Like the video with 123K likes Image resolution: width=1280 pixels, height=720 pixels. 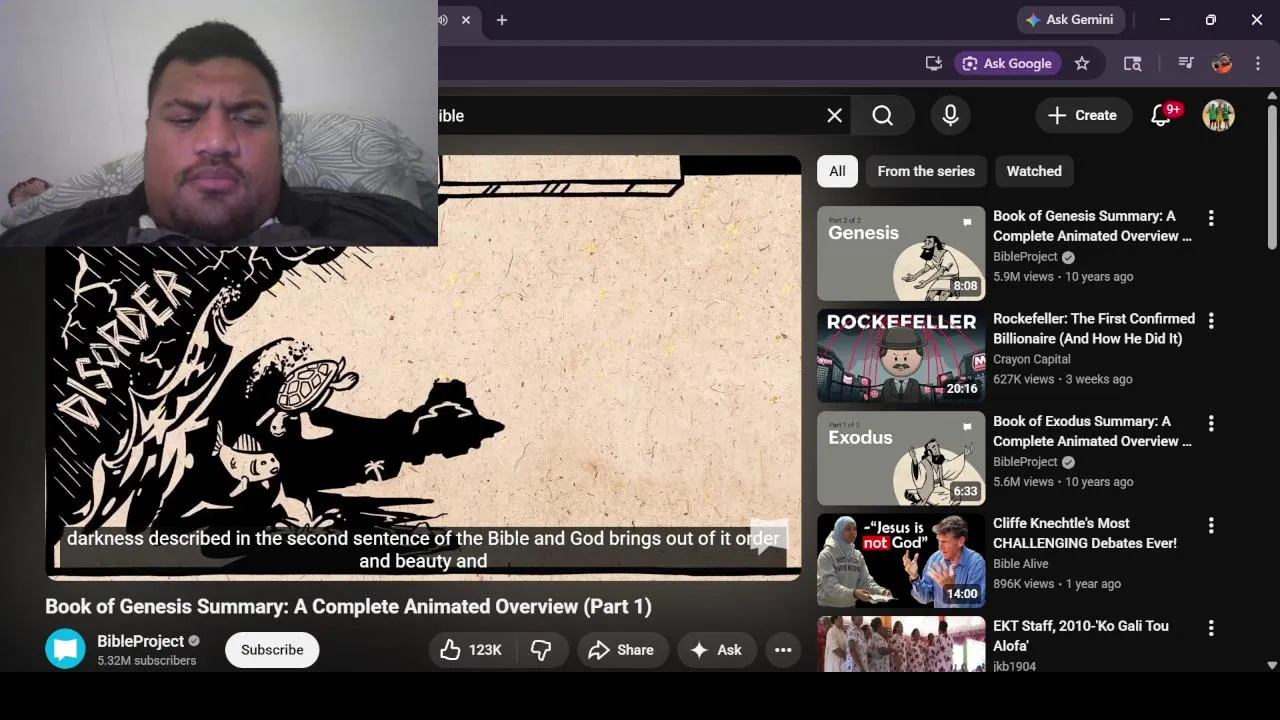(471, 650)
